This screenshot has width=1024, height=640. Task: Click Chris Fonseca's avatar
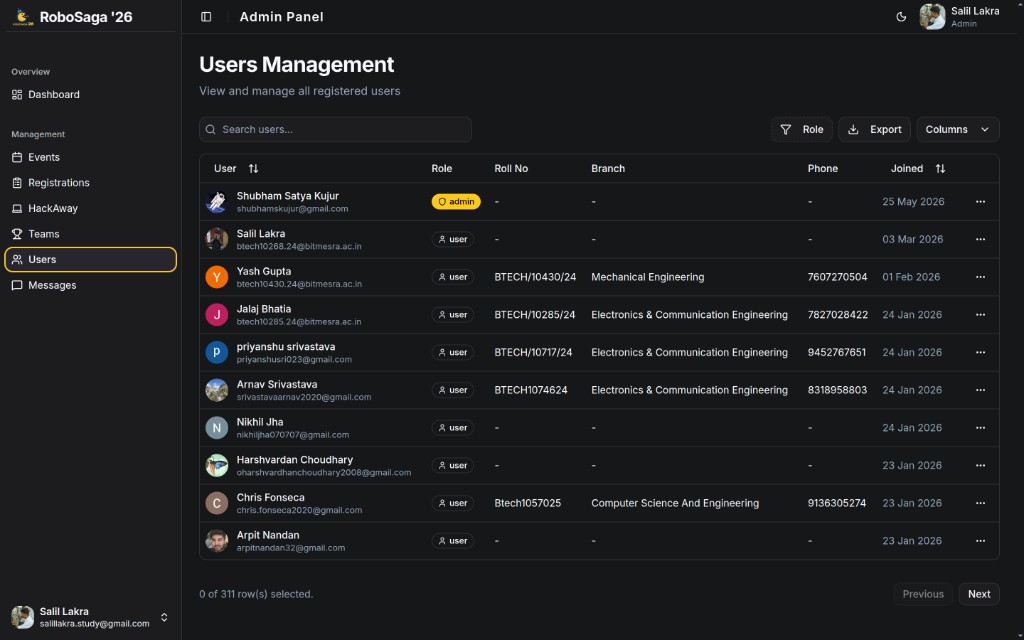217,504
